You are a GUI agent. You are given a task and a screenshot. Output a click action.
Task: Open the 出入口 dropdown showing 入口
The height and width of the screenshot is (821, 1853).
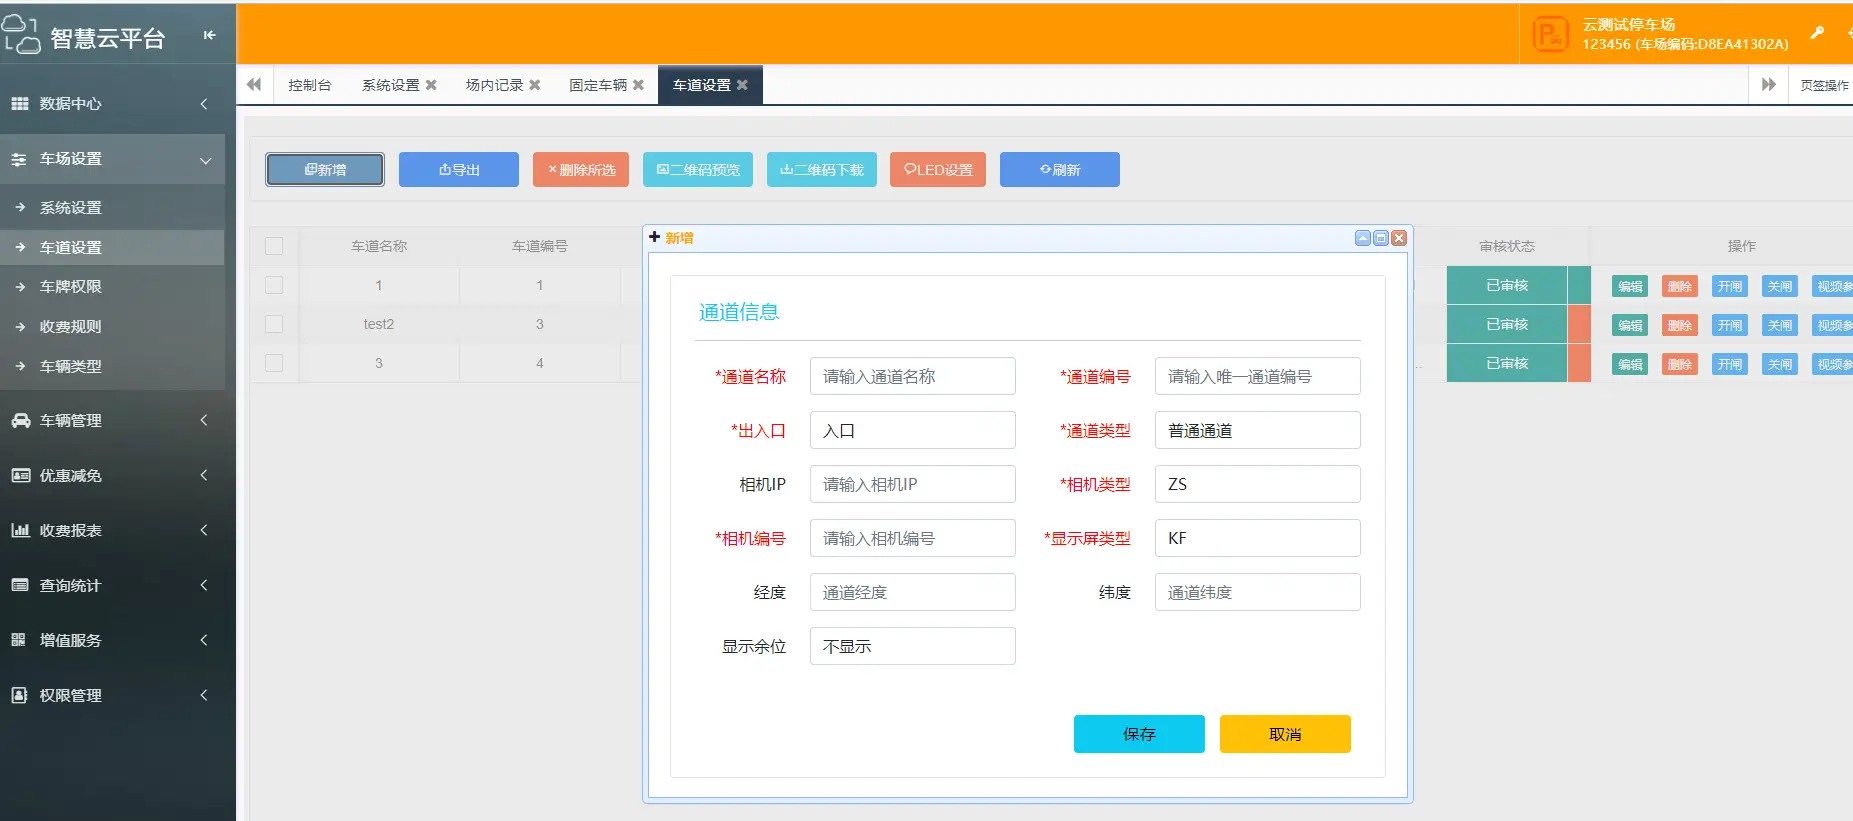point(912,431)
